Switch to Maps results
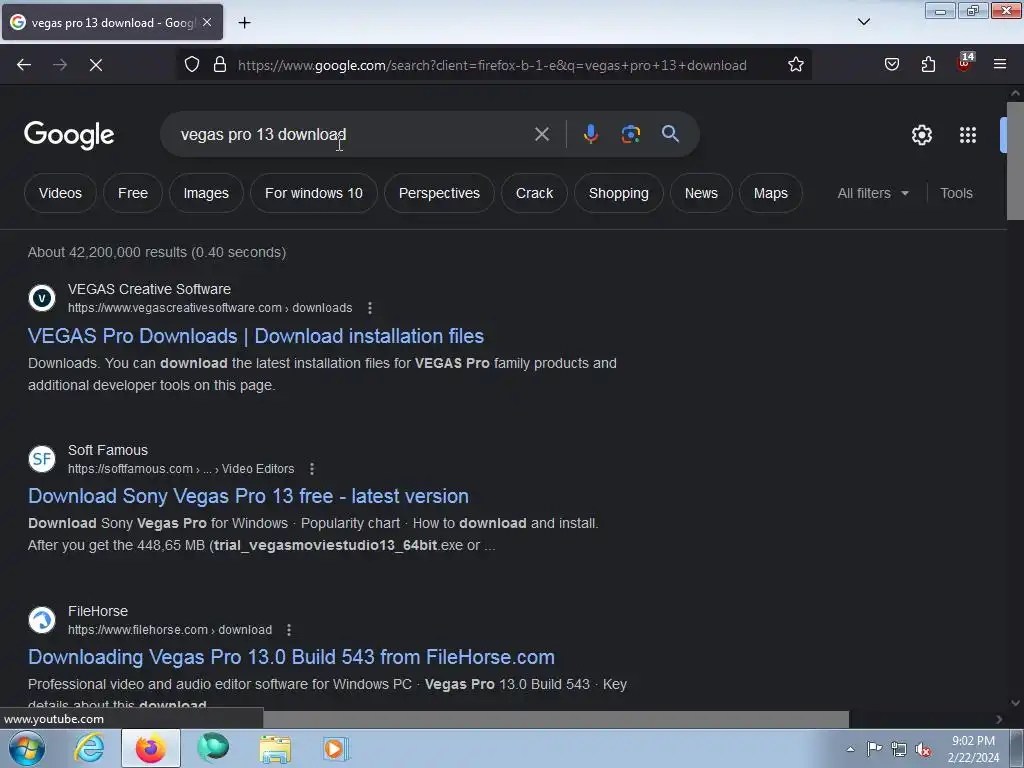Image resolution: width=1024 pixels, height=768 pixels. [x=771, y=193]
